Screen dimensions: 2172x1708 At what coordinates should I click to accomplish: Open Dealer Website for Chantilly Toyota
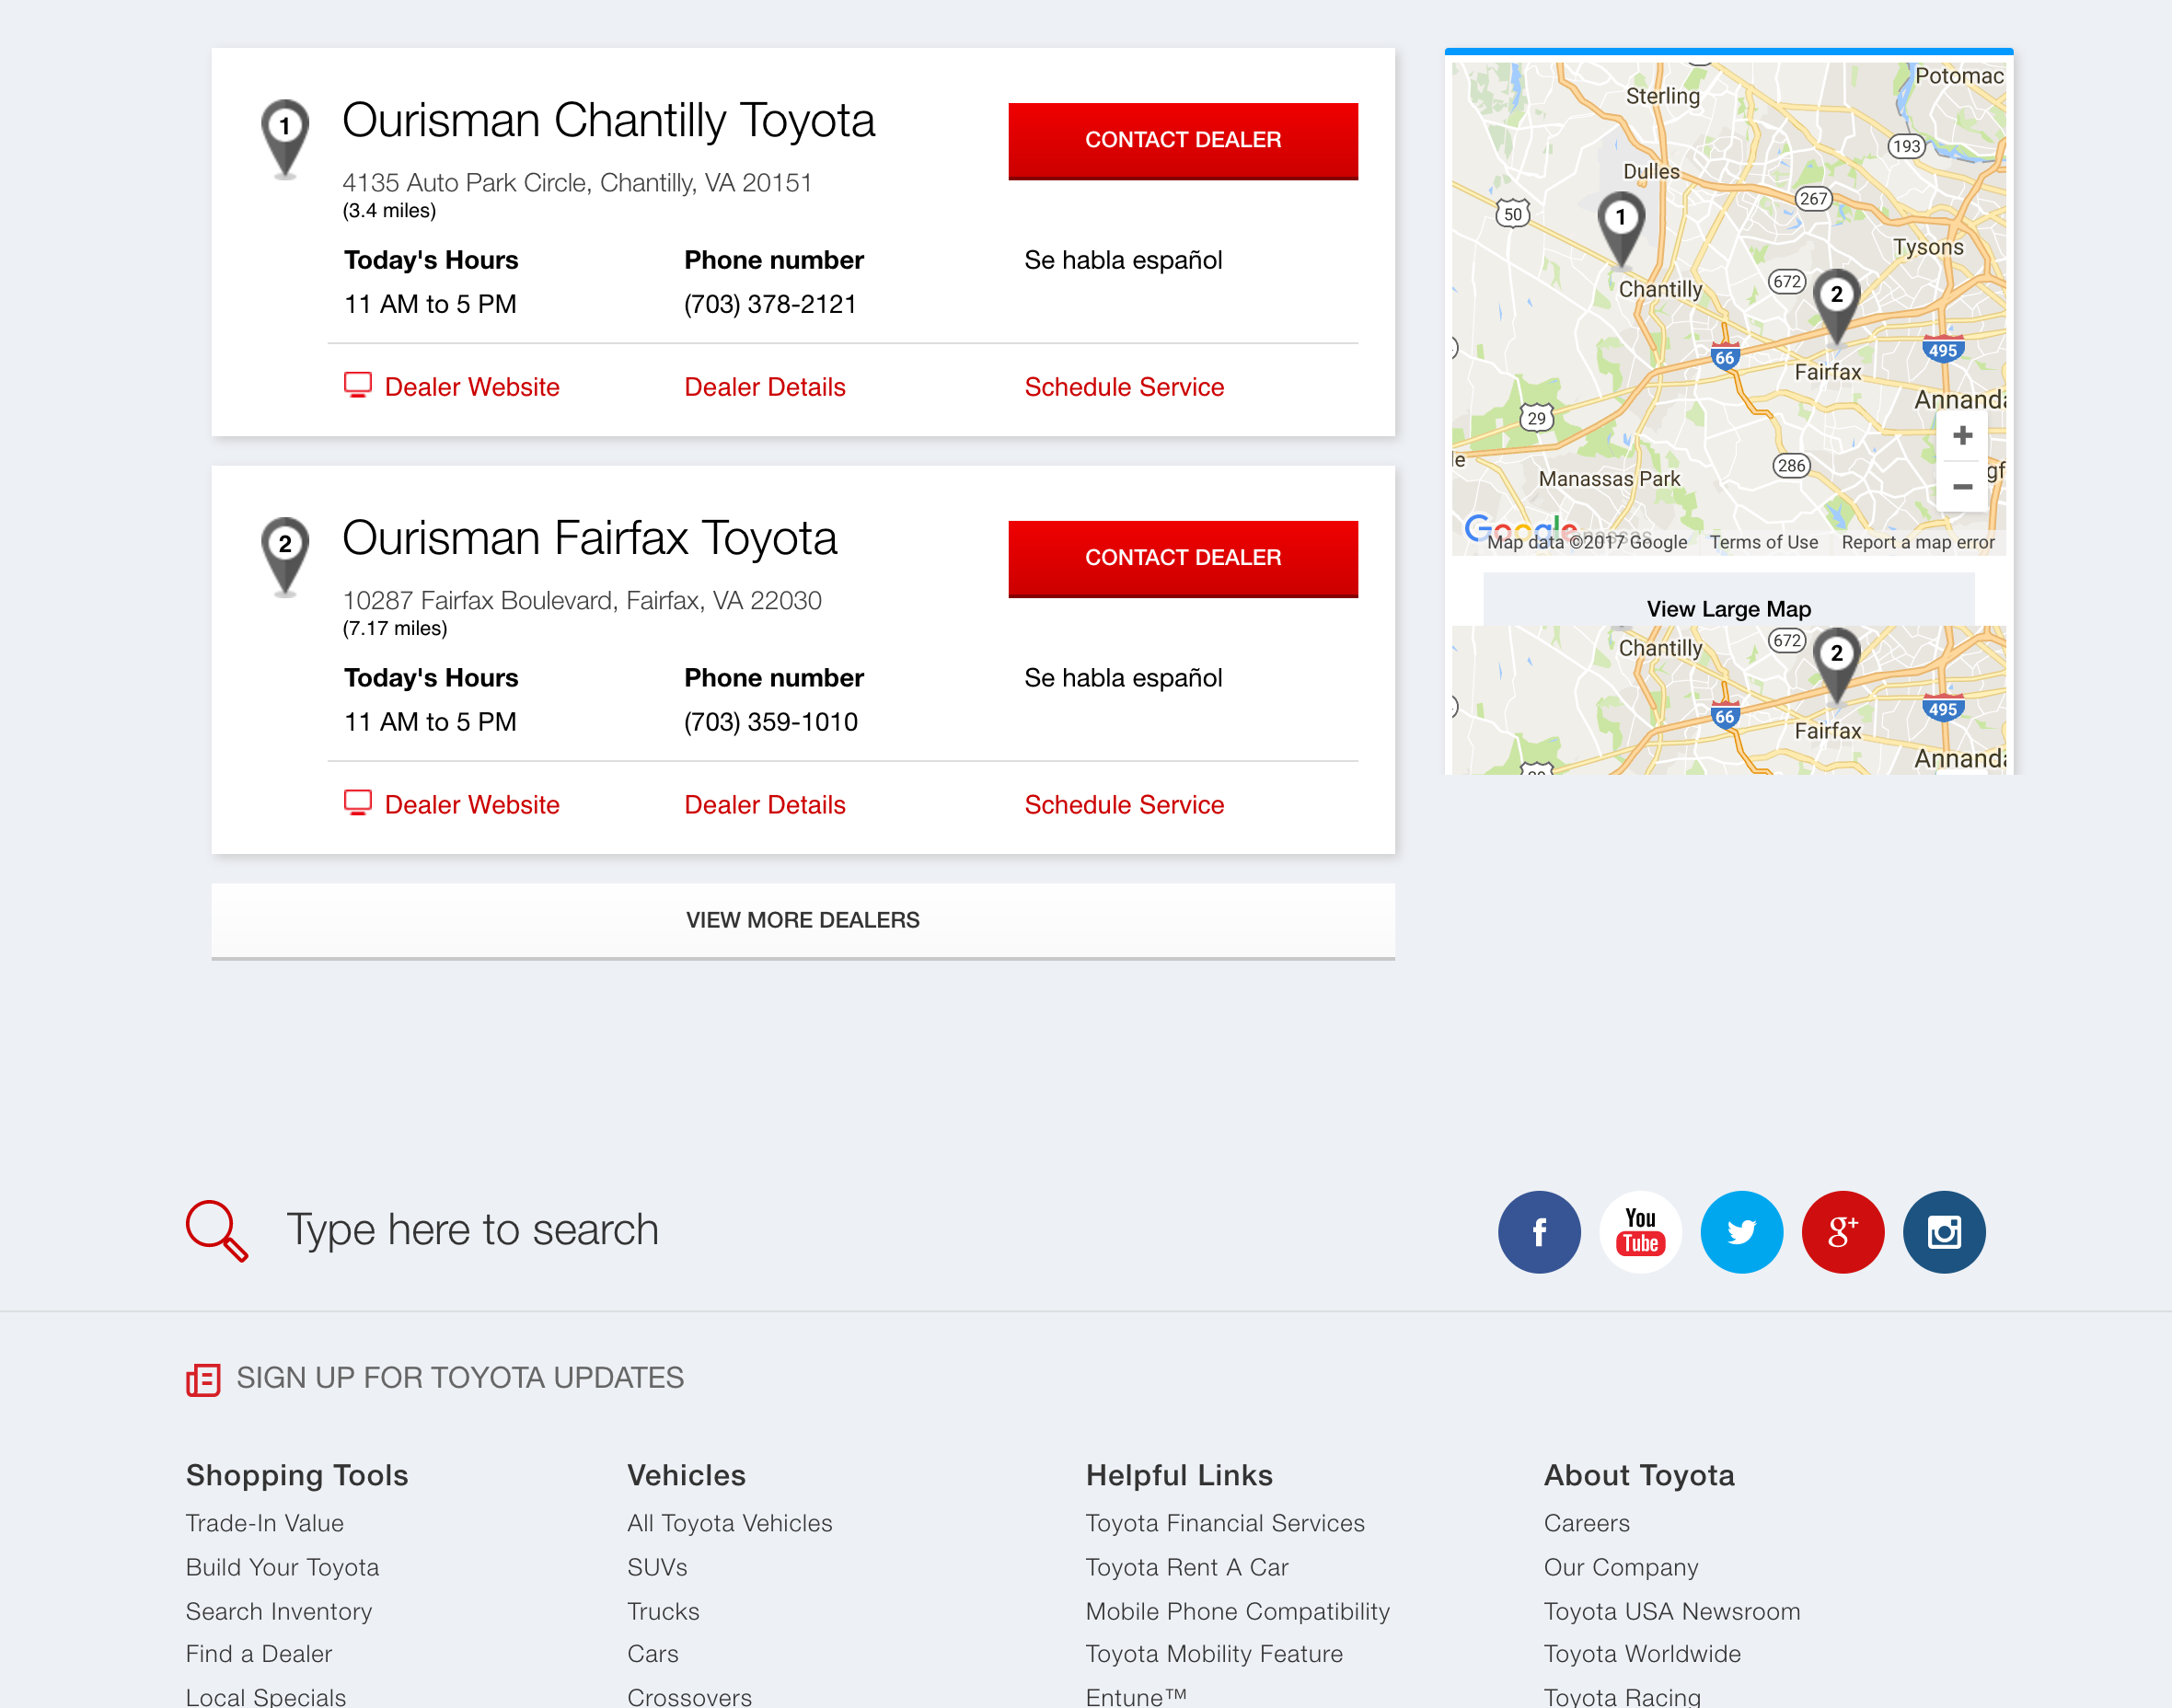pyautogui.click(x=471, y=387)
